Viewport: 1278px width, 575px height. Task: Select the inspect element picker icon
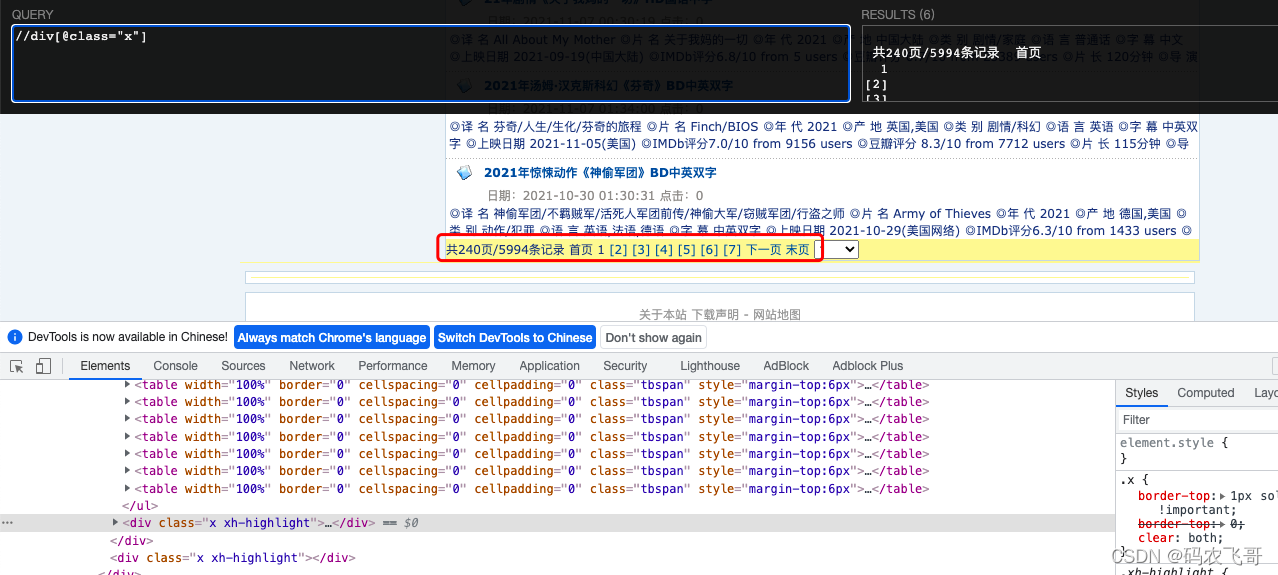(17, 367)
